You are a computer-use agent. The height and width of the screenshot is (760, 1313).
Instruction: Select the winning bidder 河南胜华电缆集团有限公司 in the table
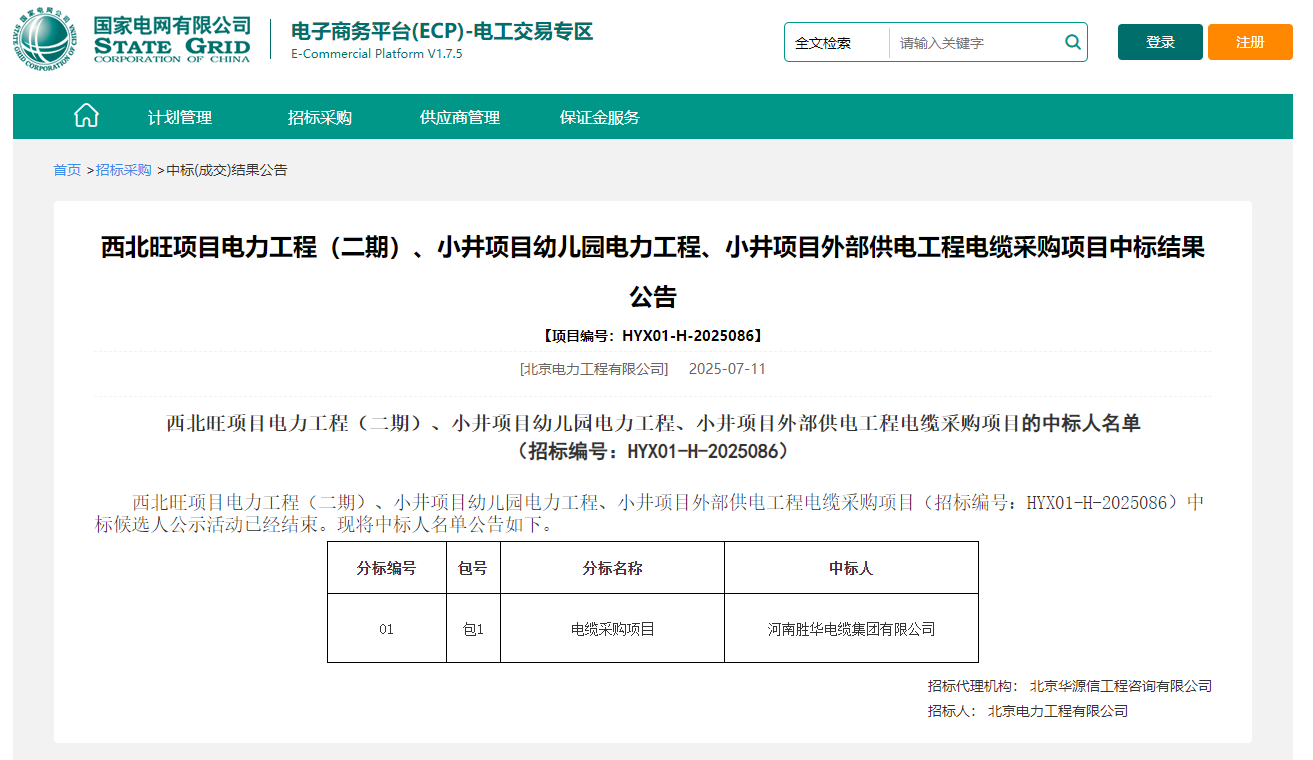click(x=851, y=627)
